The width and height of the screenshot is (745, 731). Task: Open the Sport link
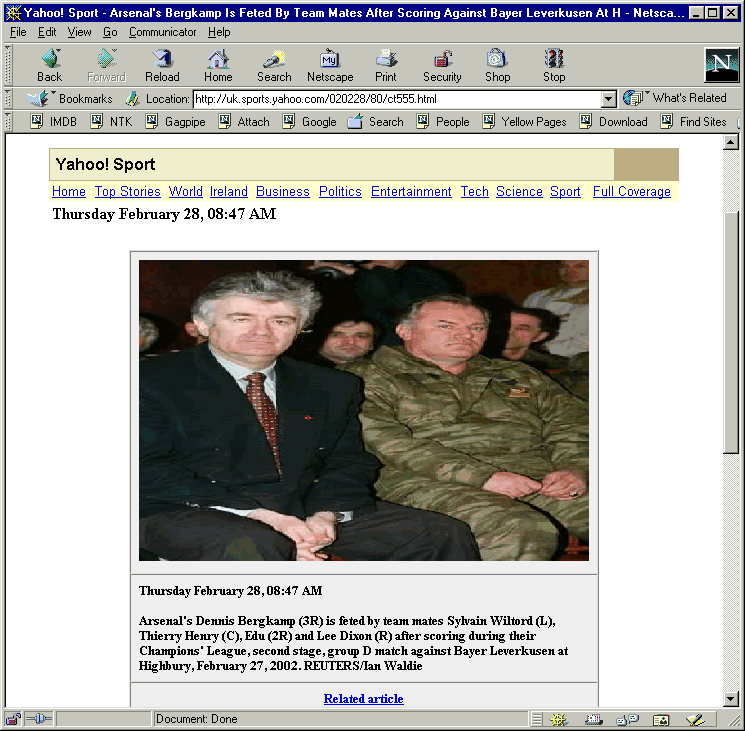pyautogui.click(x=565, y=191)
